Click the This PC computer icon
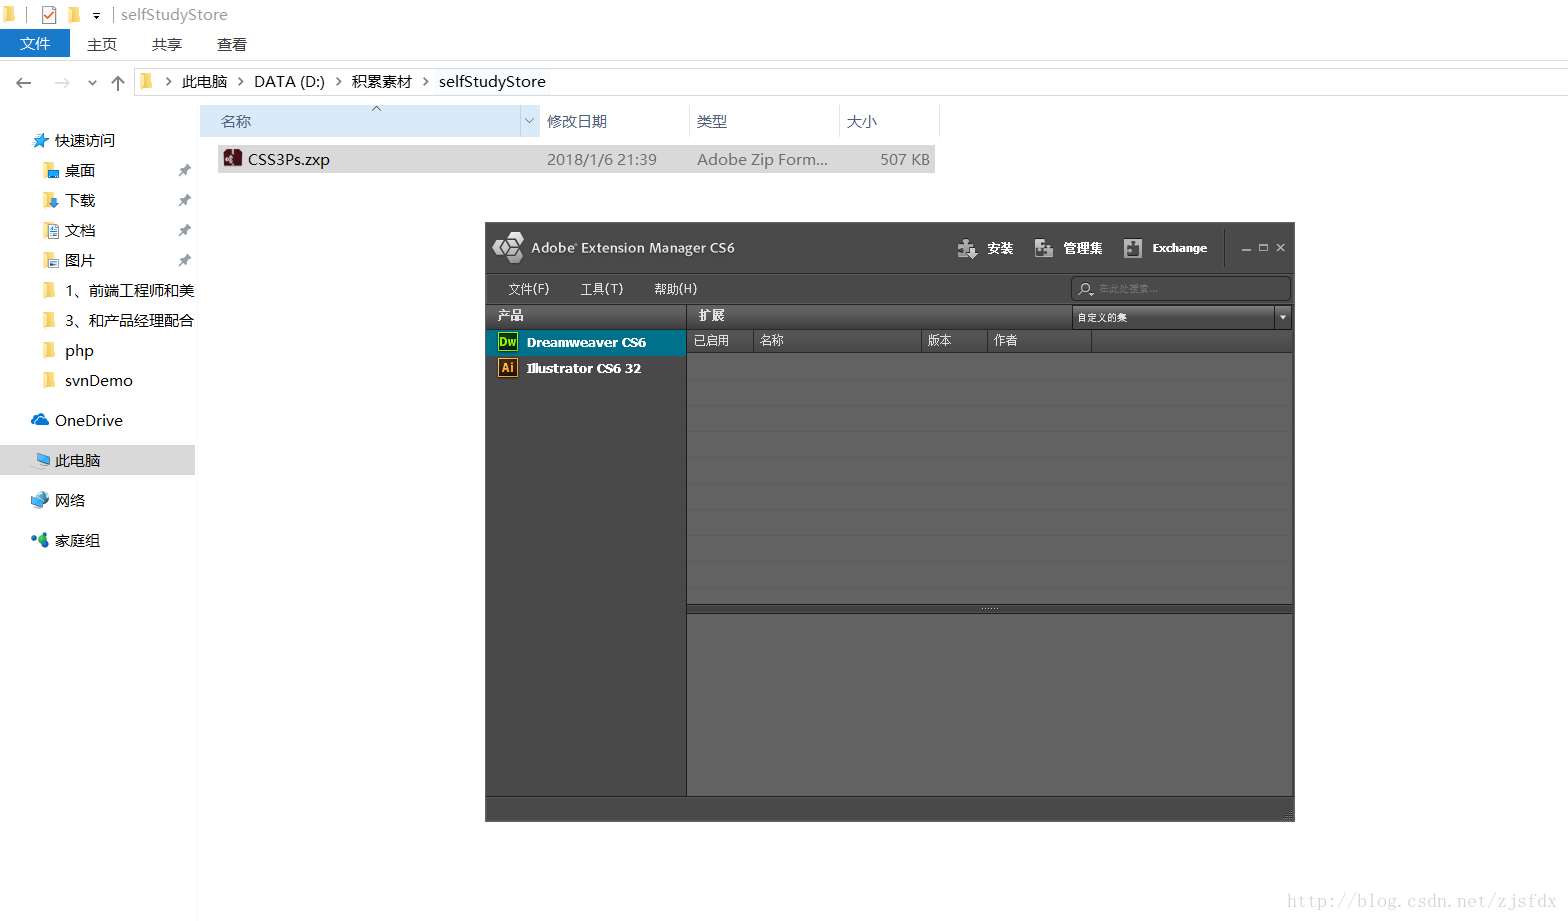This screenshot has width=1568, height=921. pos(42,460)
